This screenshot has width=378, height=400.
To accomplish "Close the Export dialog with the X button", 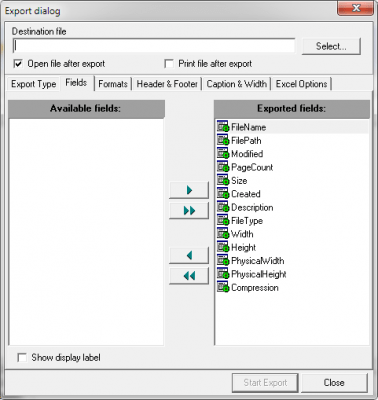I will pos(355,8).
